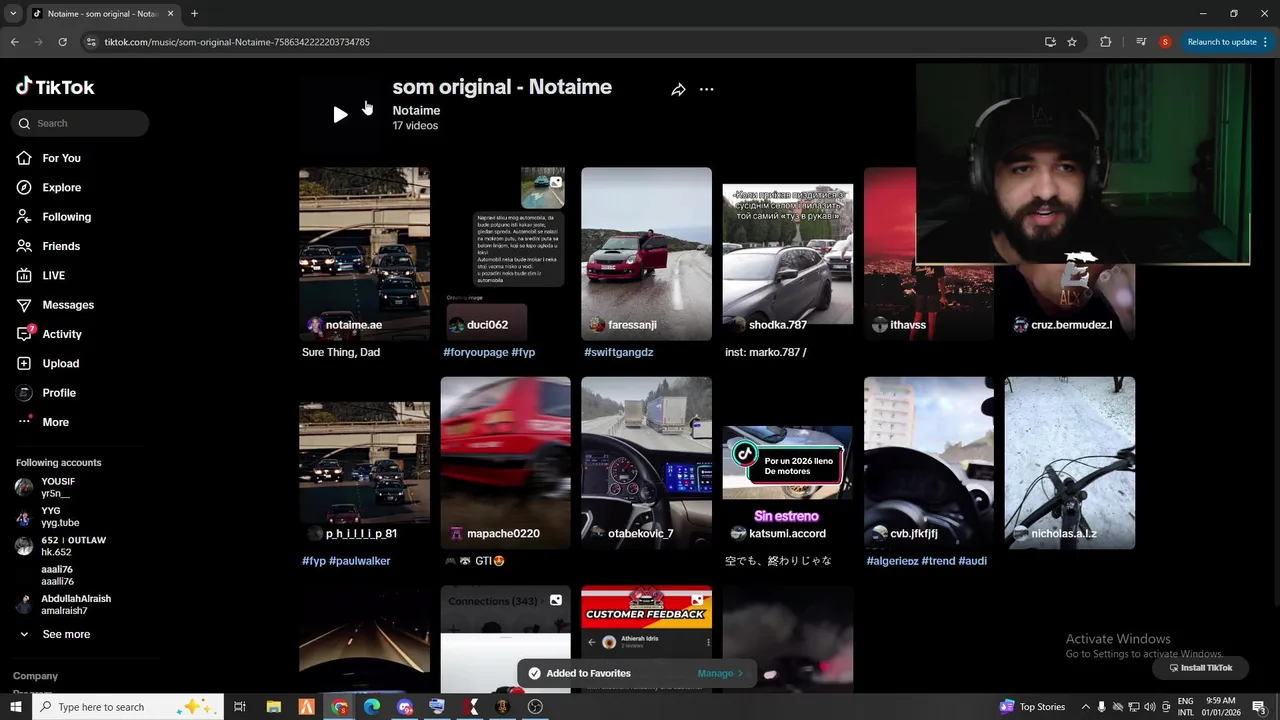Click Upload in the sidebar
Viewport: 1280px width, 720px height.
60,363
